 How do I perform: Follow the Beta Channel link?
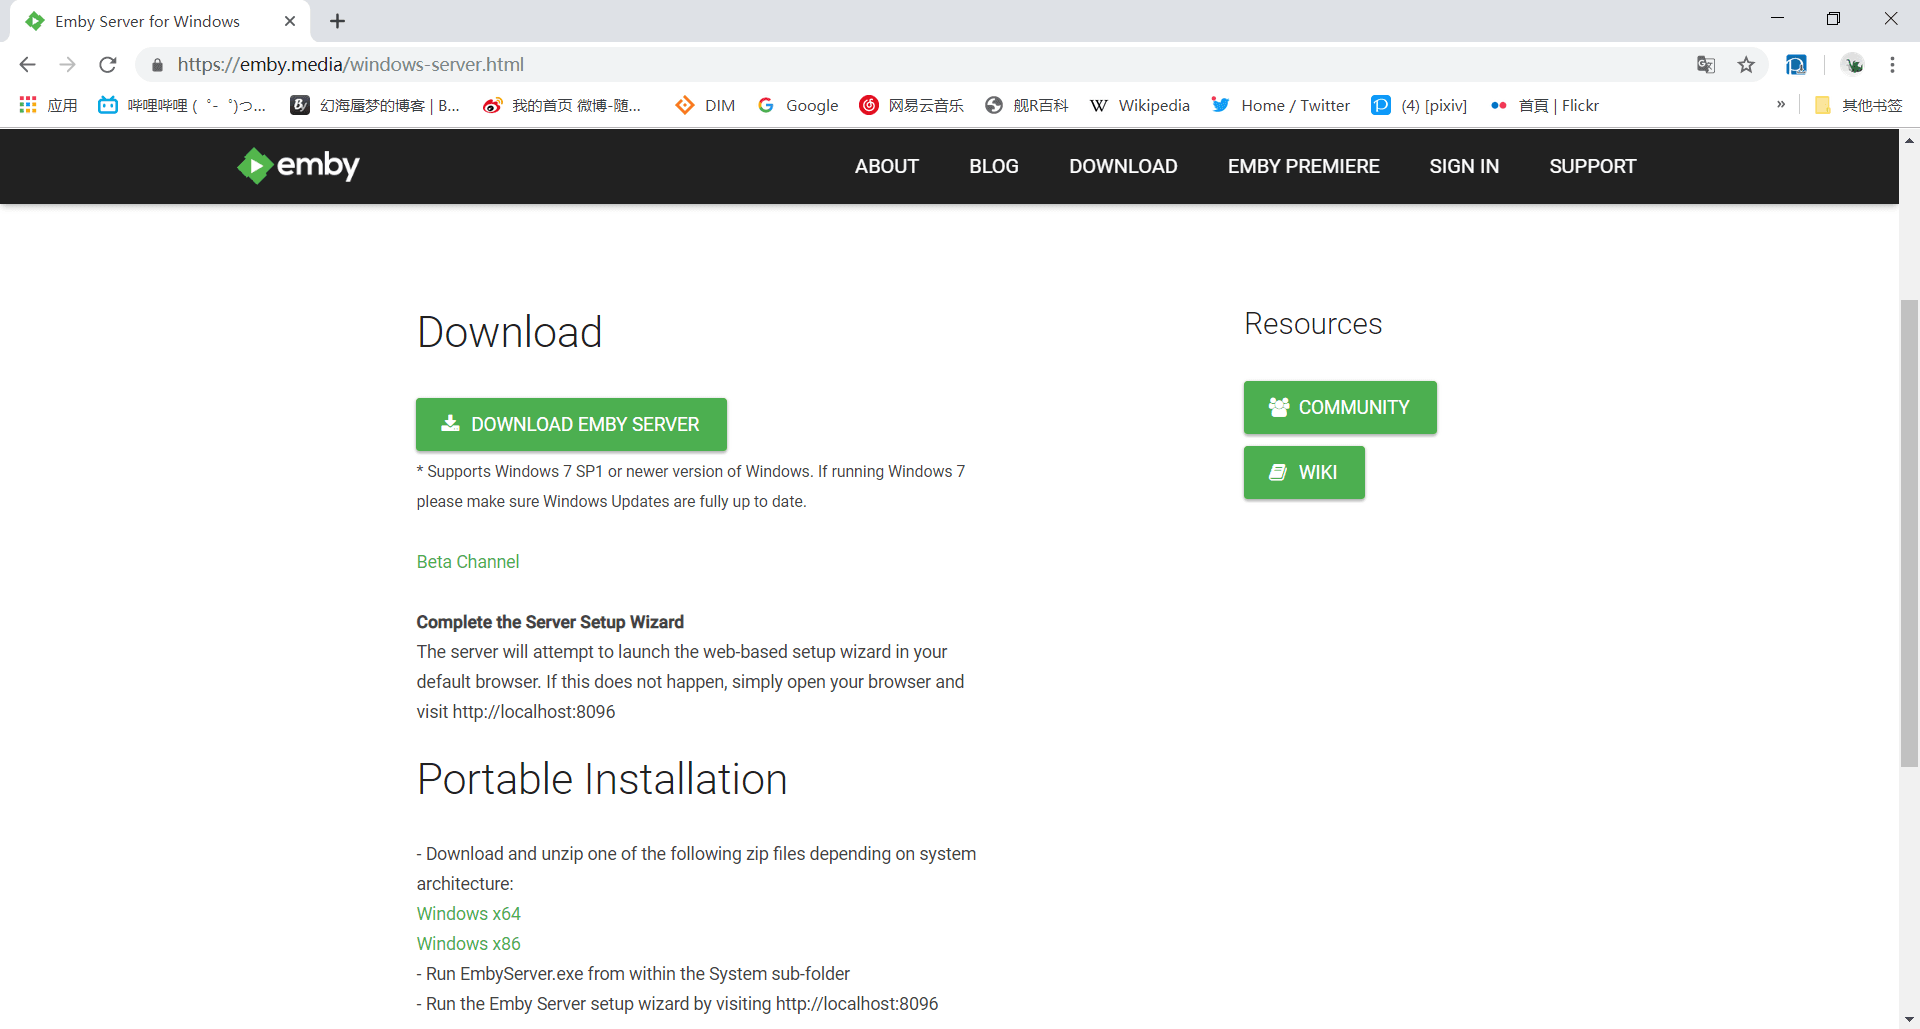click(468, 562)
